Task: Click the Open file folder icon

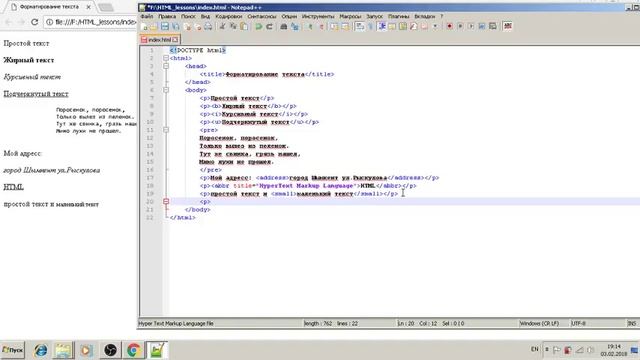Action: click(153, 27)
